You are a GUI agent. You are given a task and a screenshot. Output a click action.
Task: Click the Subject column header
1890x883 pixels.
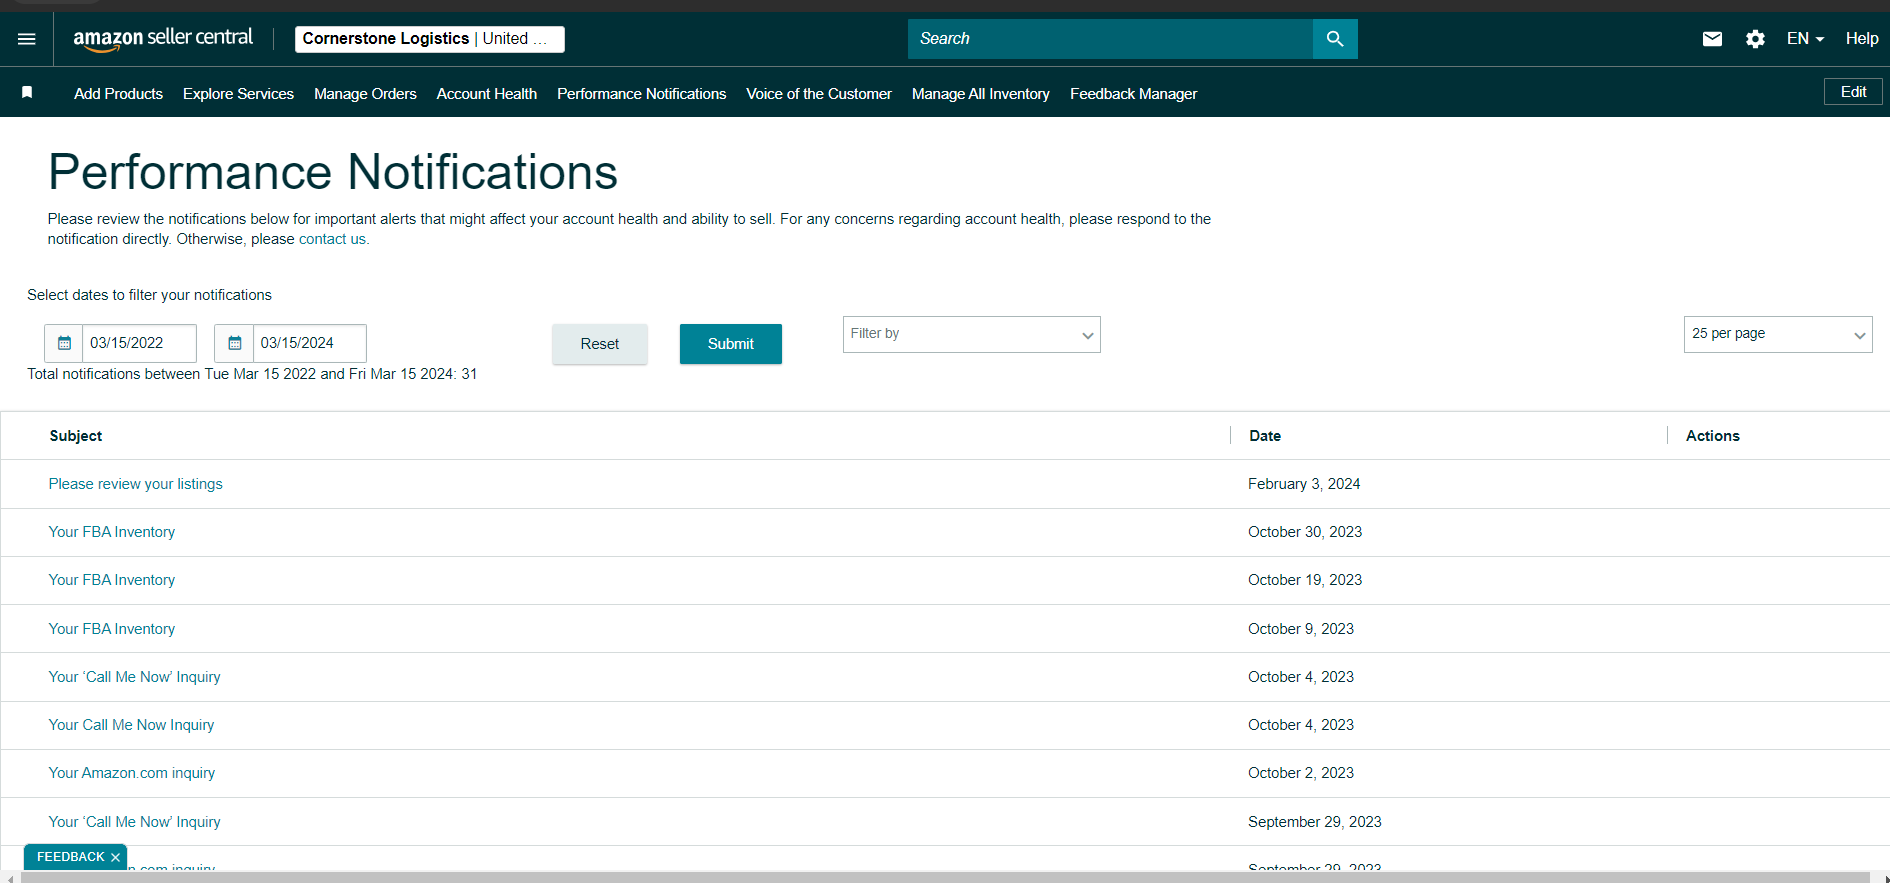(76, 436)
